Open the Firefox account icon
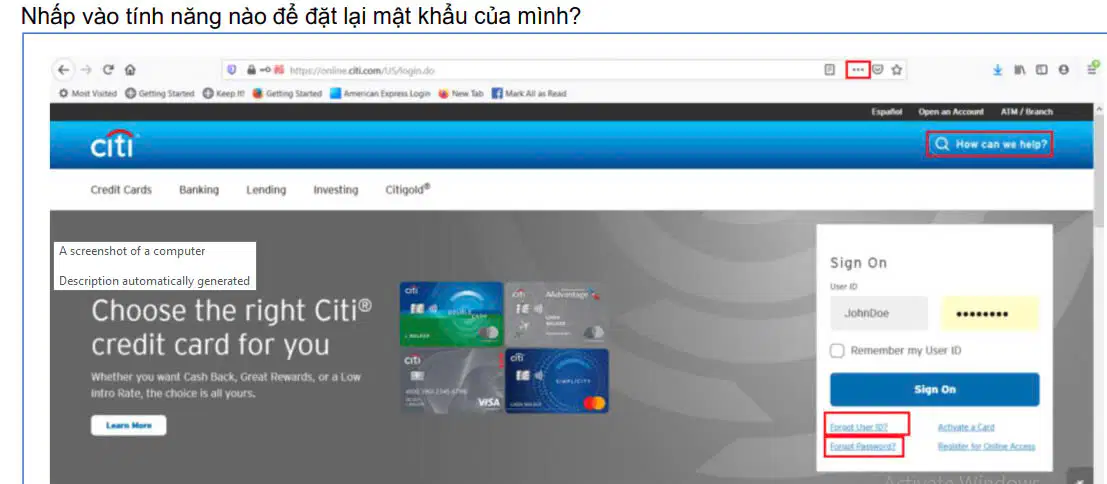This screenshot has width=1107, height=484. coord(1063,70)
